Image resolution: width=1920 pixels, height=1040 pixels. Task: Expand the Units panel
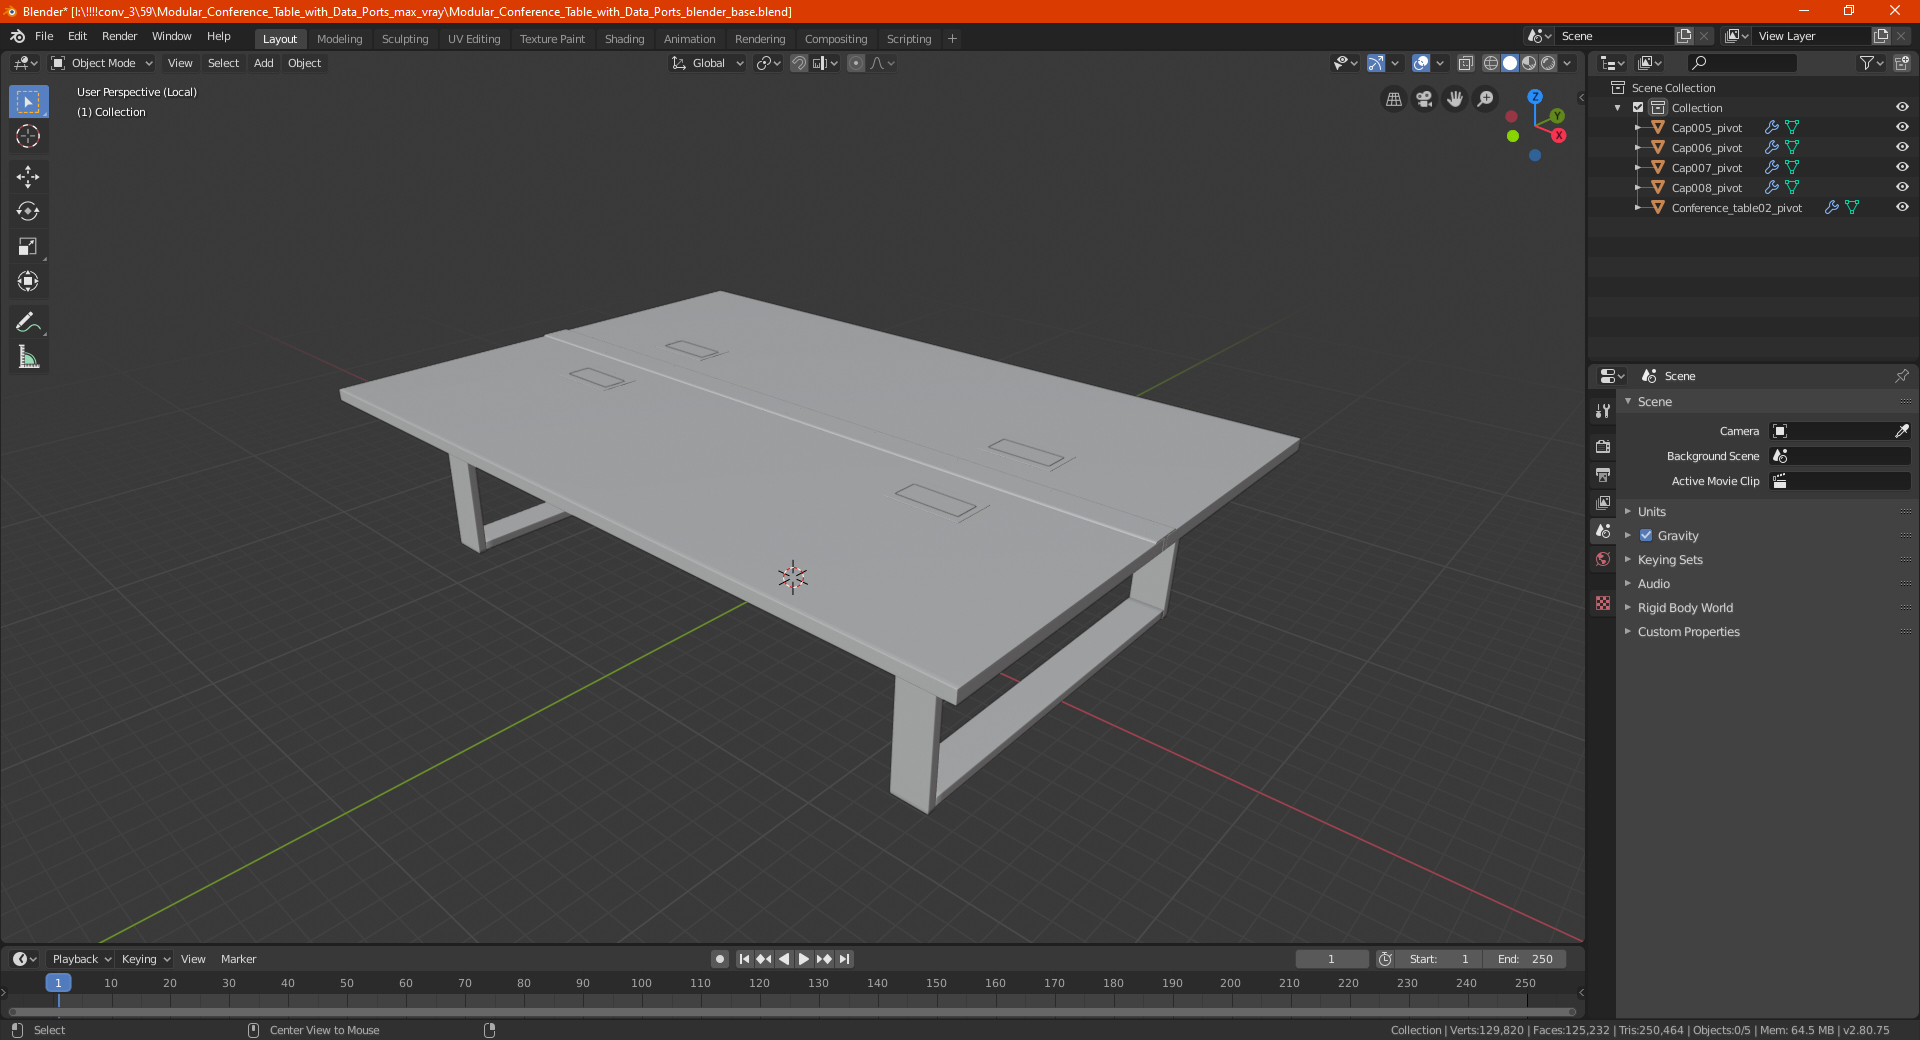(1651, 511)
